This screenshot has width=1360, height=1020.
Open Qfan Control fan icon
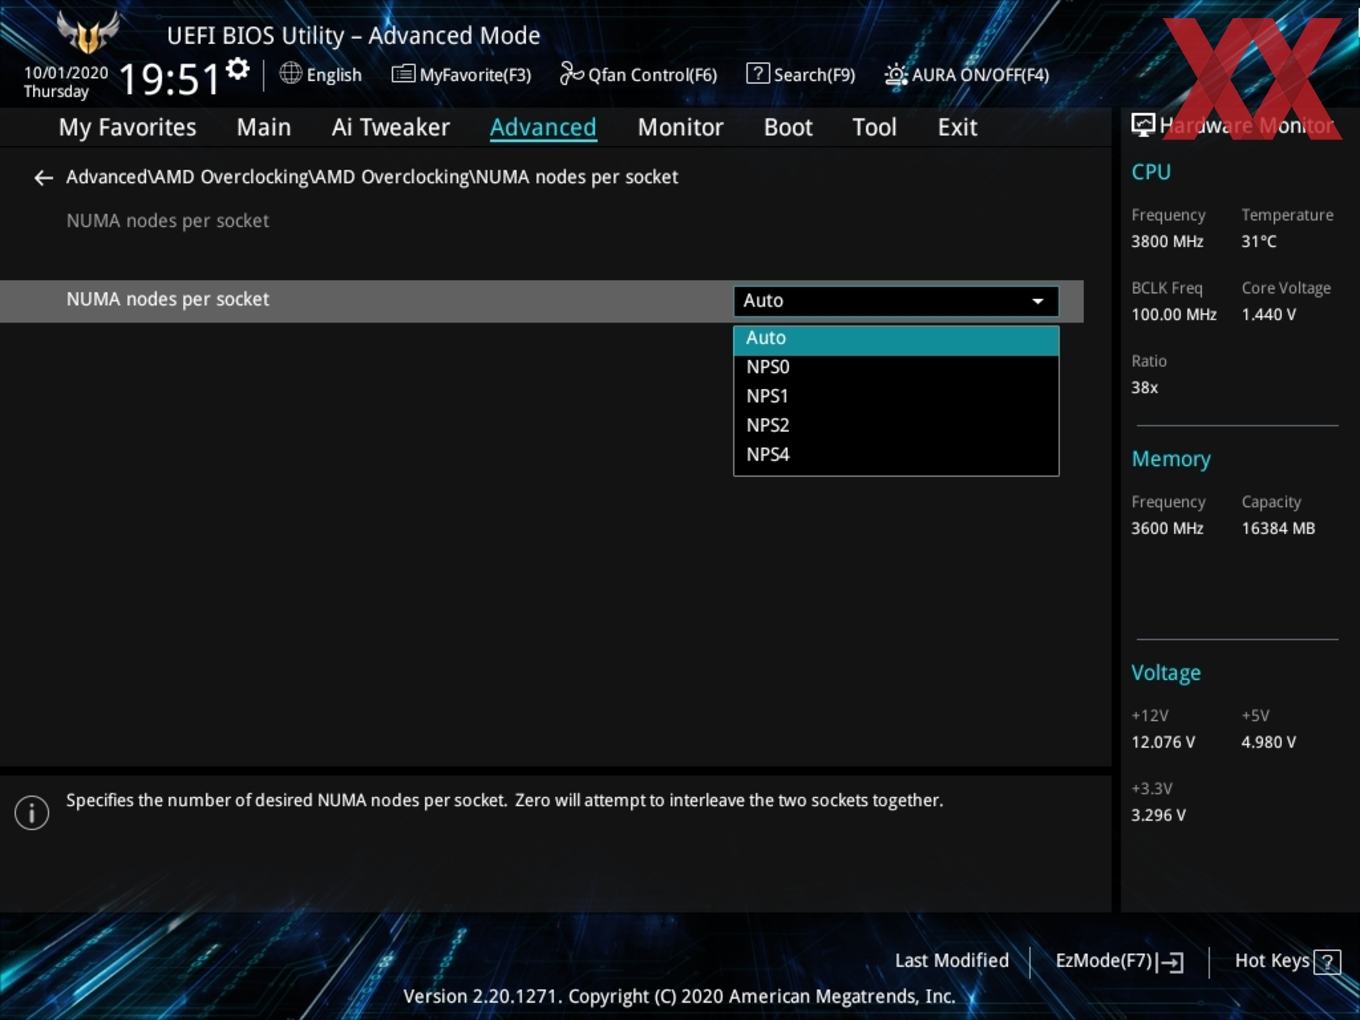(x=571, y=73)
